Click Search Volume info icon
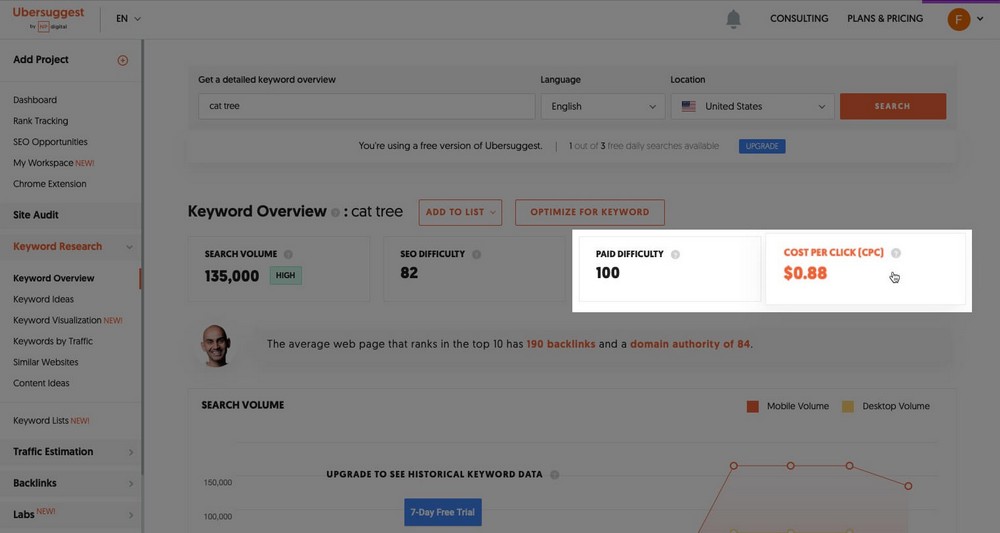 tap(288, 254)
